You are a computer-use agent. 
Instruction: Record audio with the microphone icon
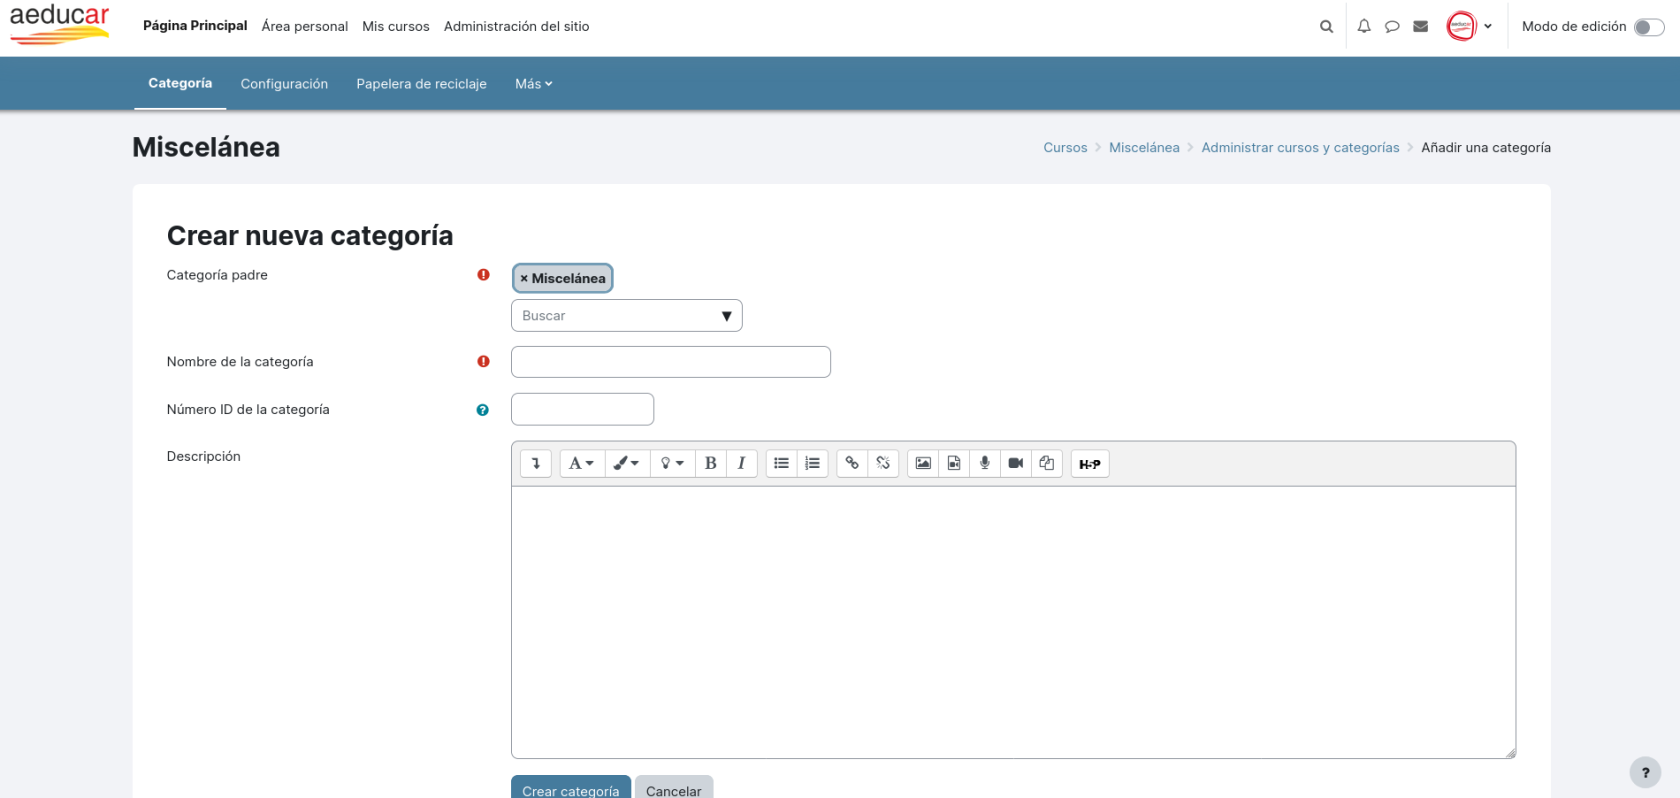click(x=985, y=463)
